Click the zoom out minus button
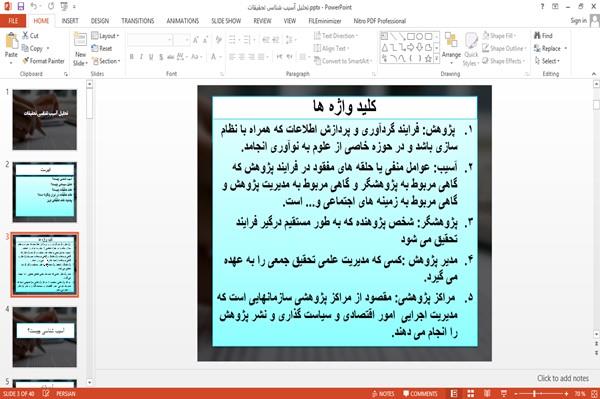This screenshot has height=399, width=600. [x=516, y=394]
